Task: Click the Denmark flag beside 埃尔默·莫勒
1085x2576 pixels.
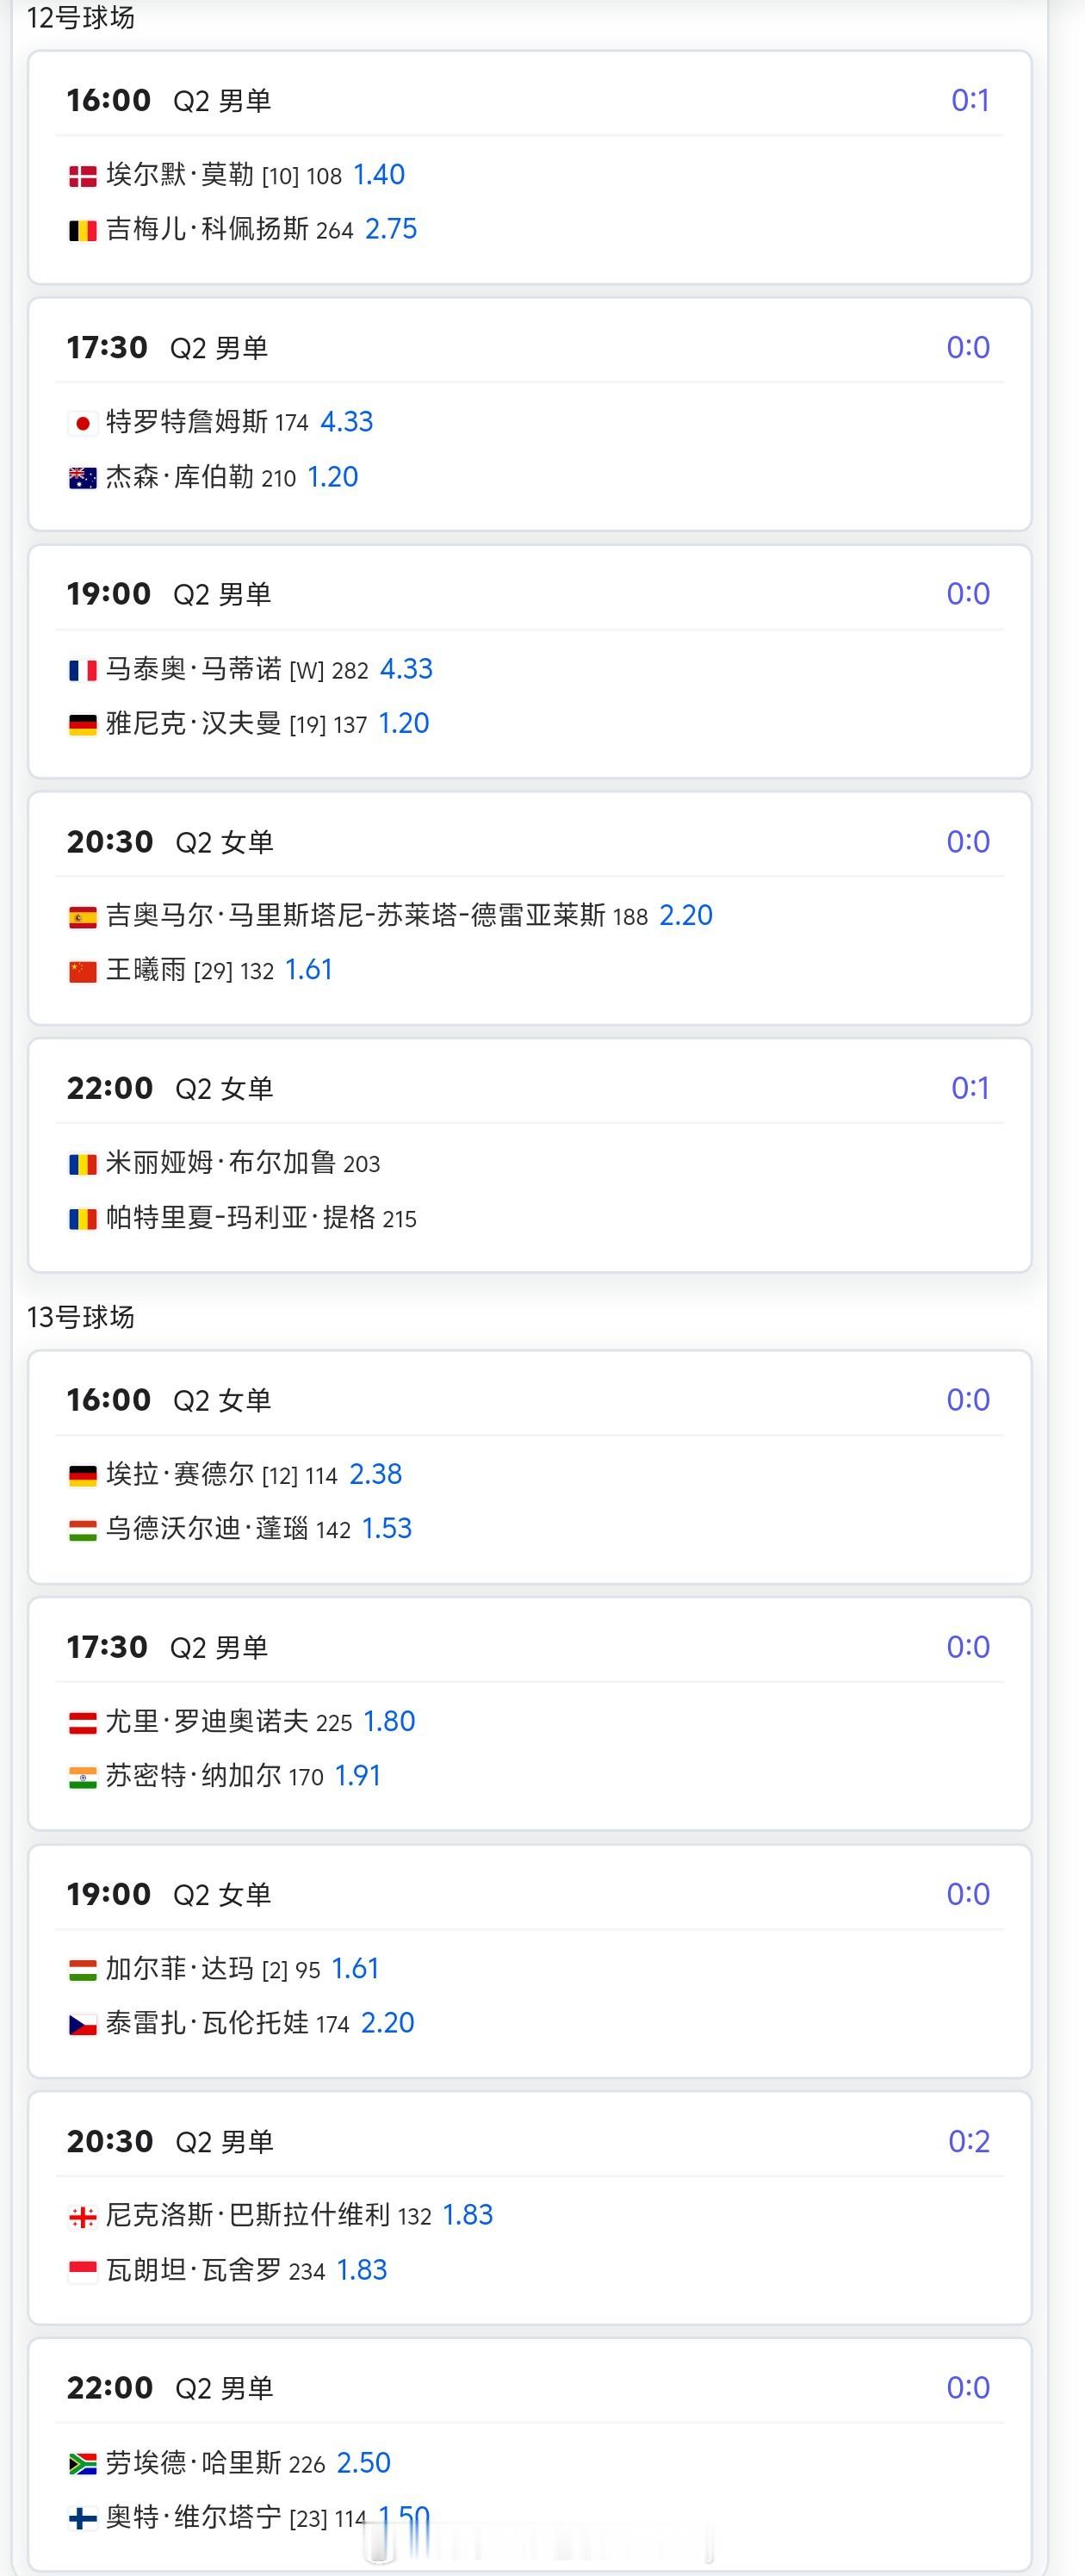Action: pos(82,176)
